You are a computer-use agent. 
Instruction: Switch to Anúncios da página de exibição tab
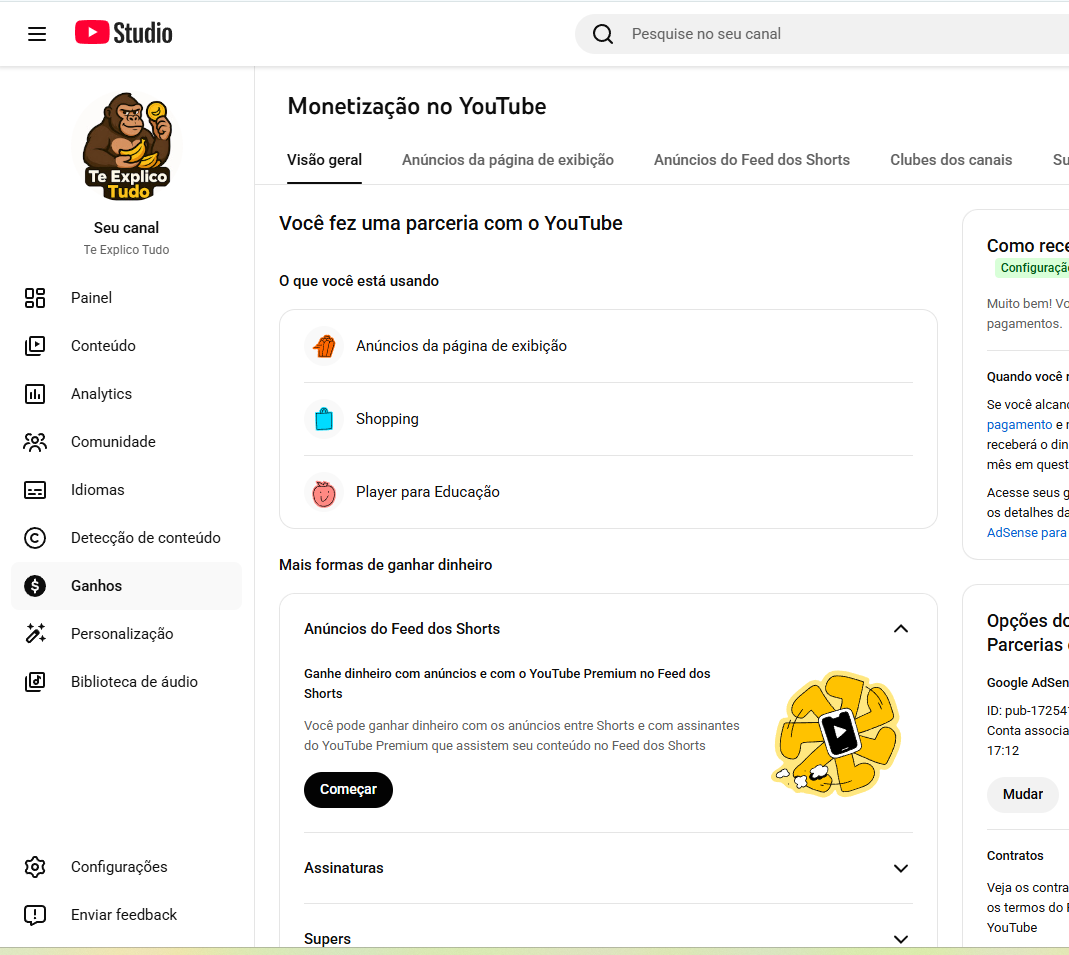(508, 160)
